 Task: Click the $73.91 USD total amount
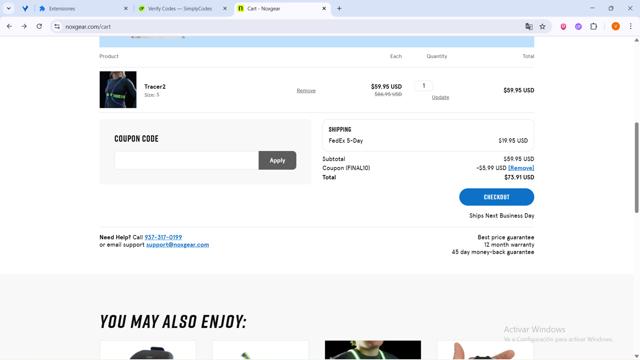click(519, 178)
